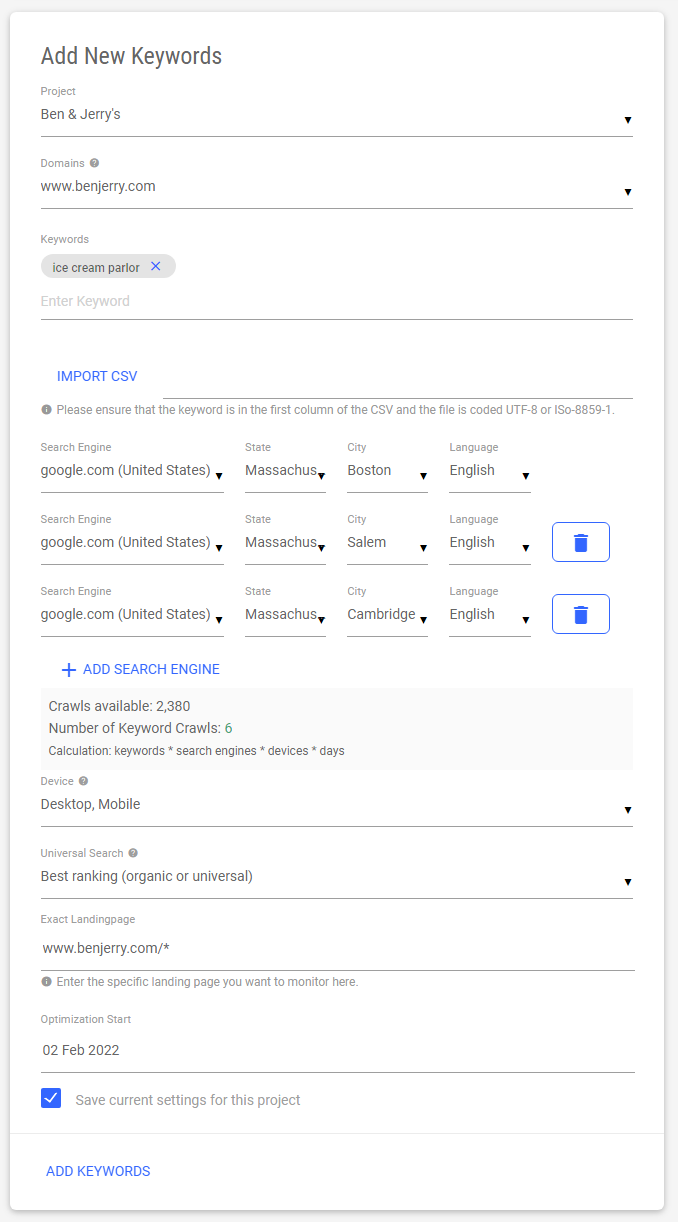
Task: Open Search Engine dropdown in Boston row
Action: pos(132,472)
